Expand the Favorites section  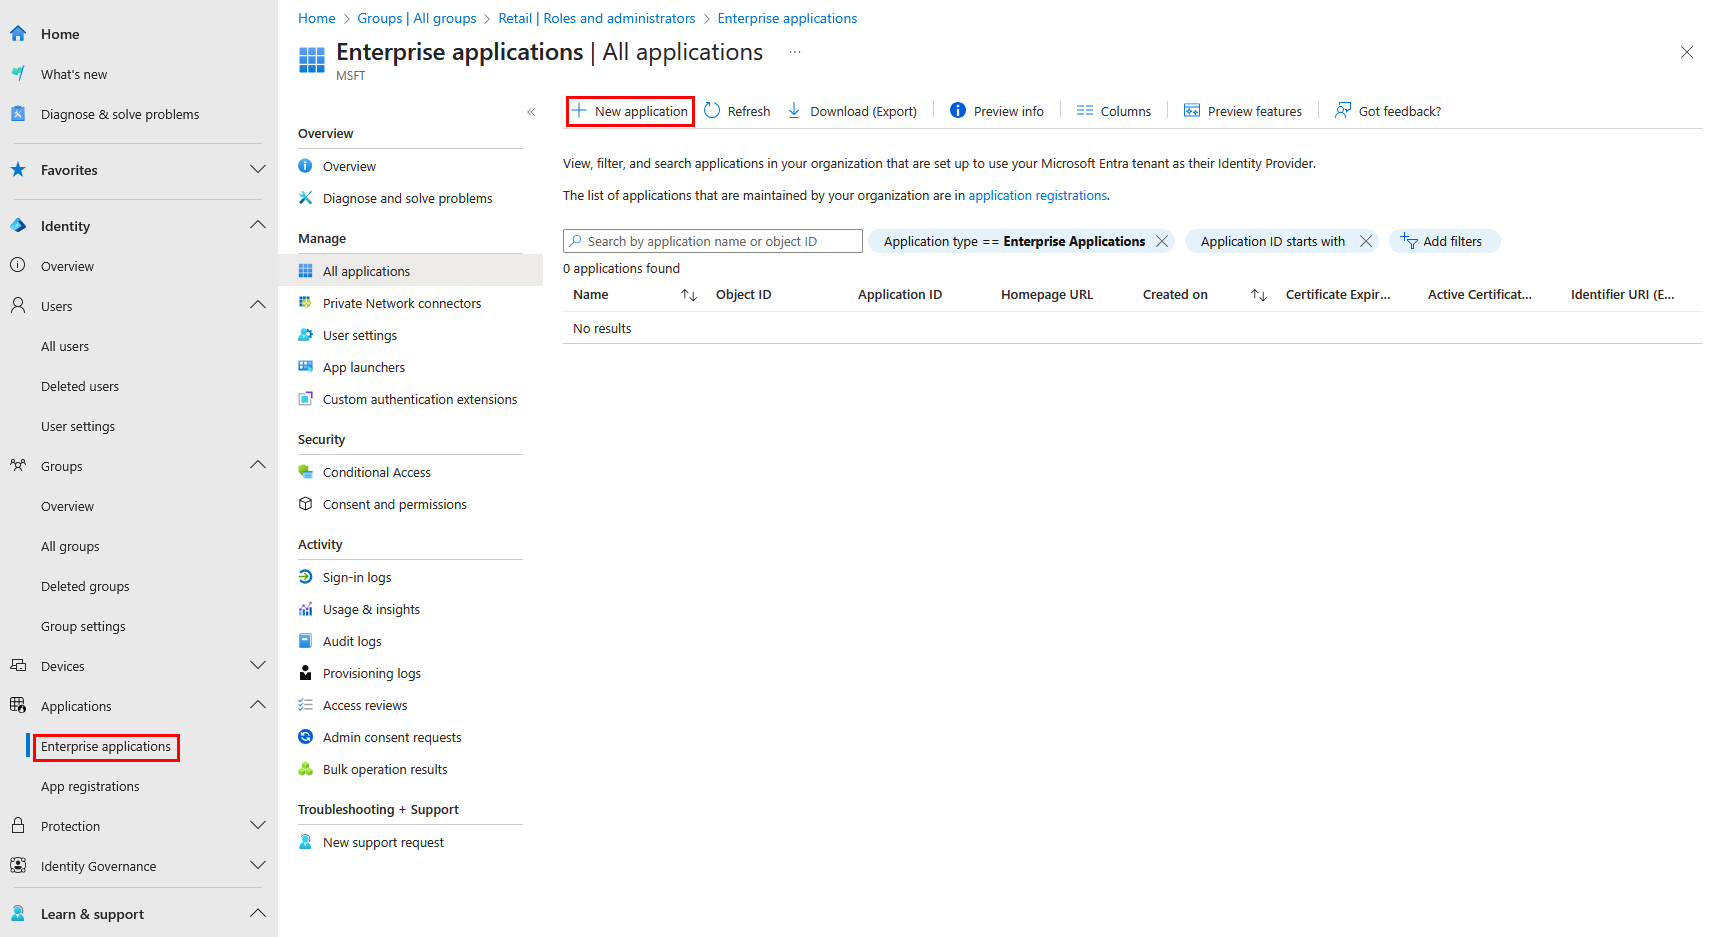click(257, 170)
